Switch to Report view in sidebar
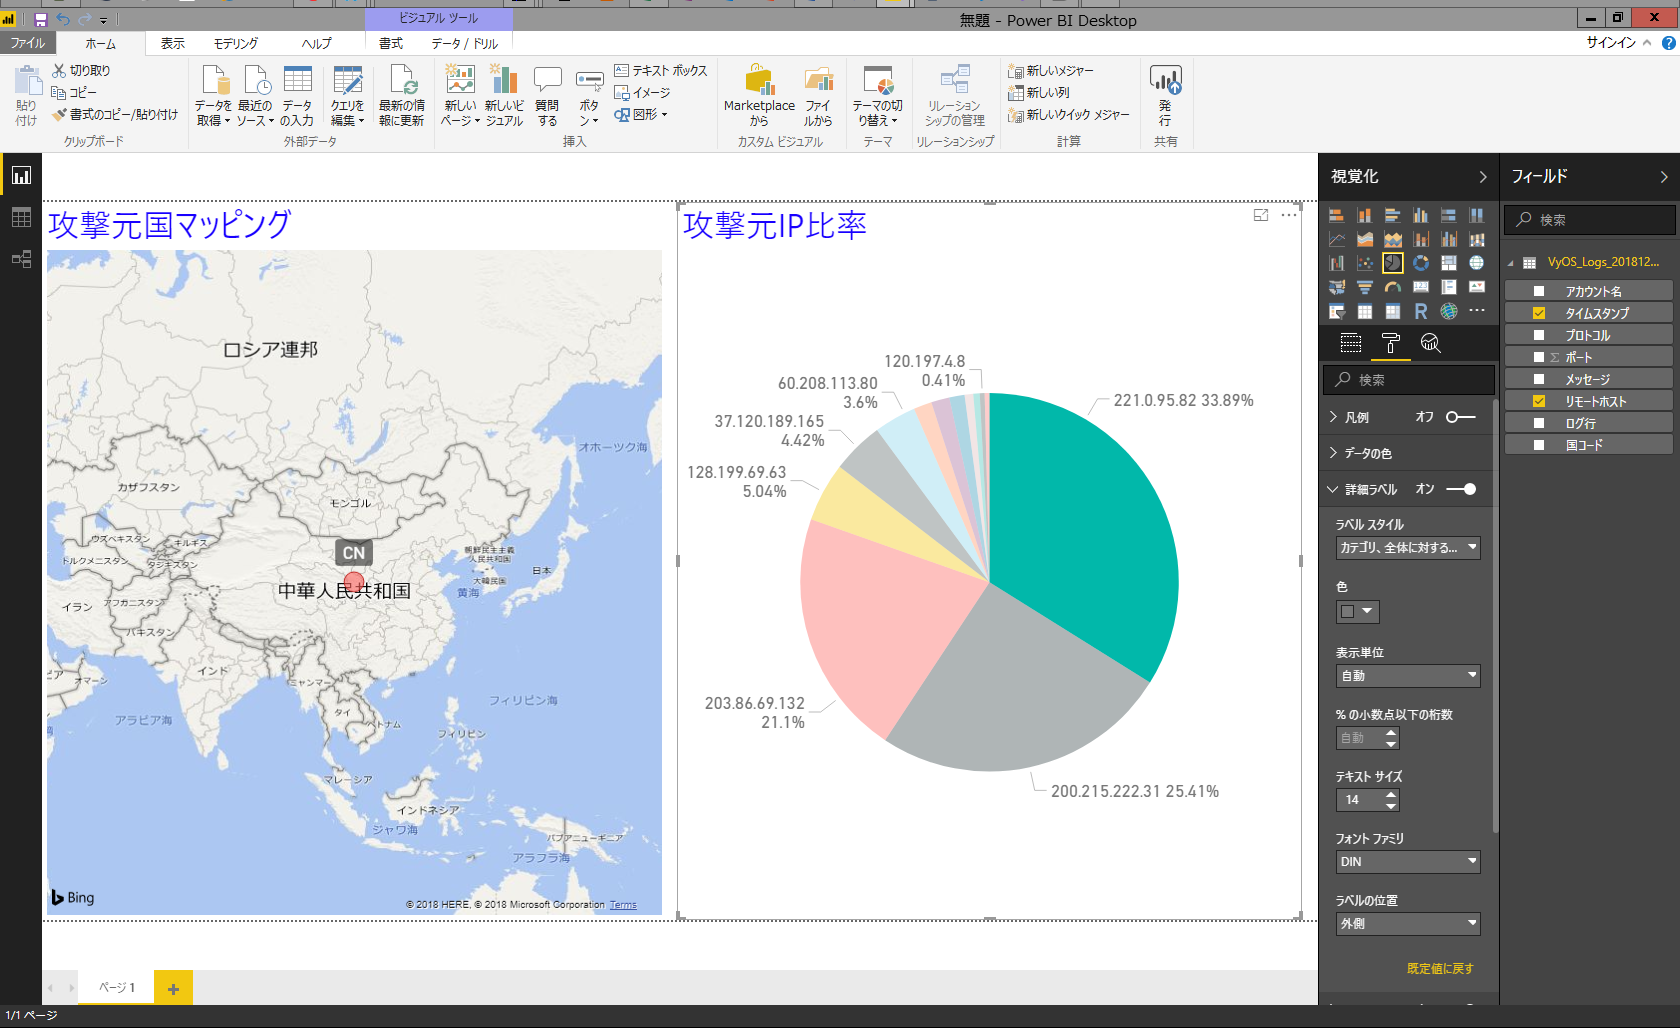 (x=21, y=176)
